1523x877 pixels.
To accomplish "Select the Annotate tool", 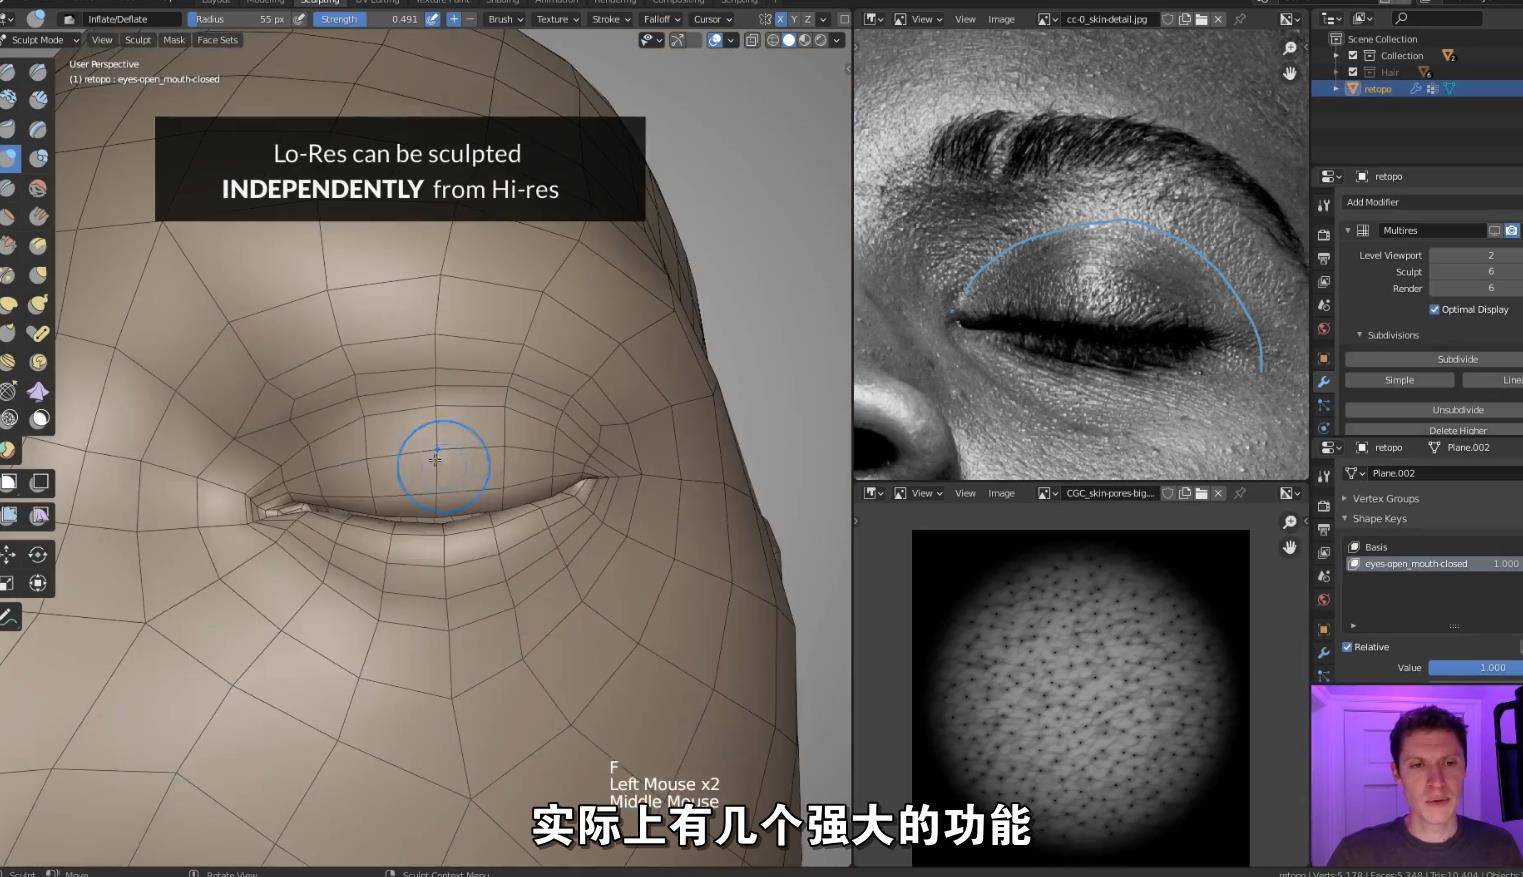I will [8, 618].
